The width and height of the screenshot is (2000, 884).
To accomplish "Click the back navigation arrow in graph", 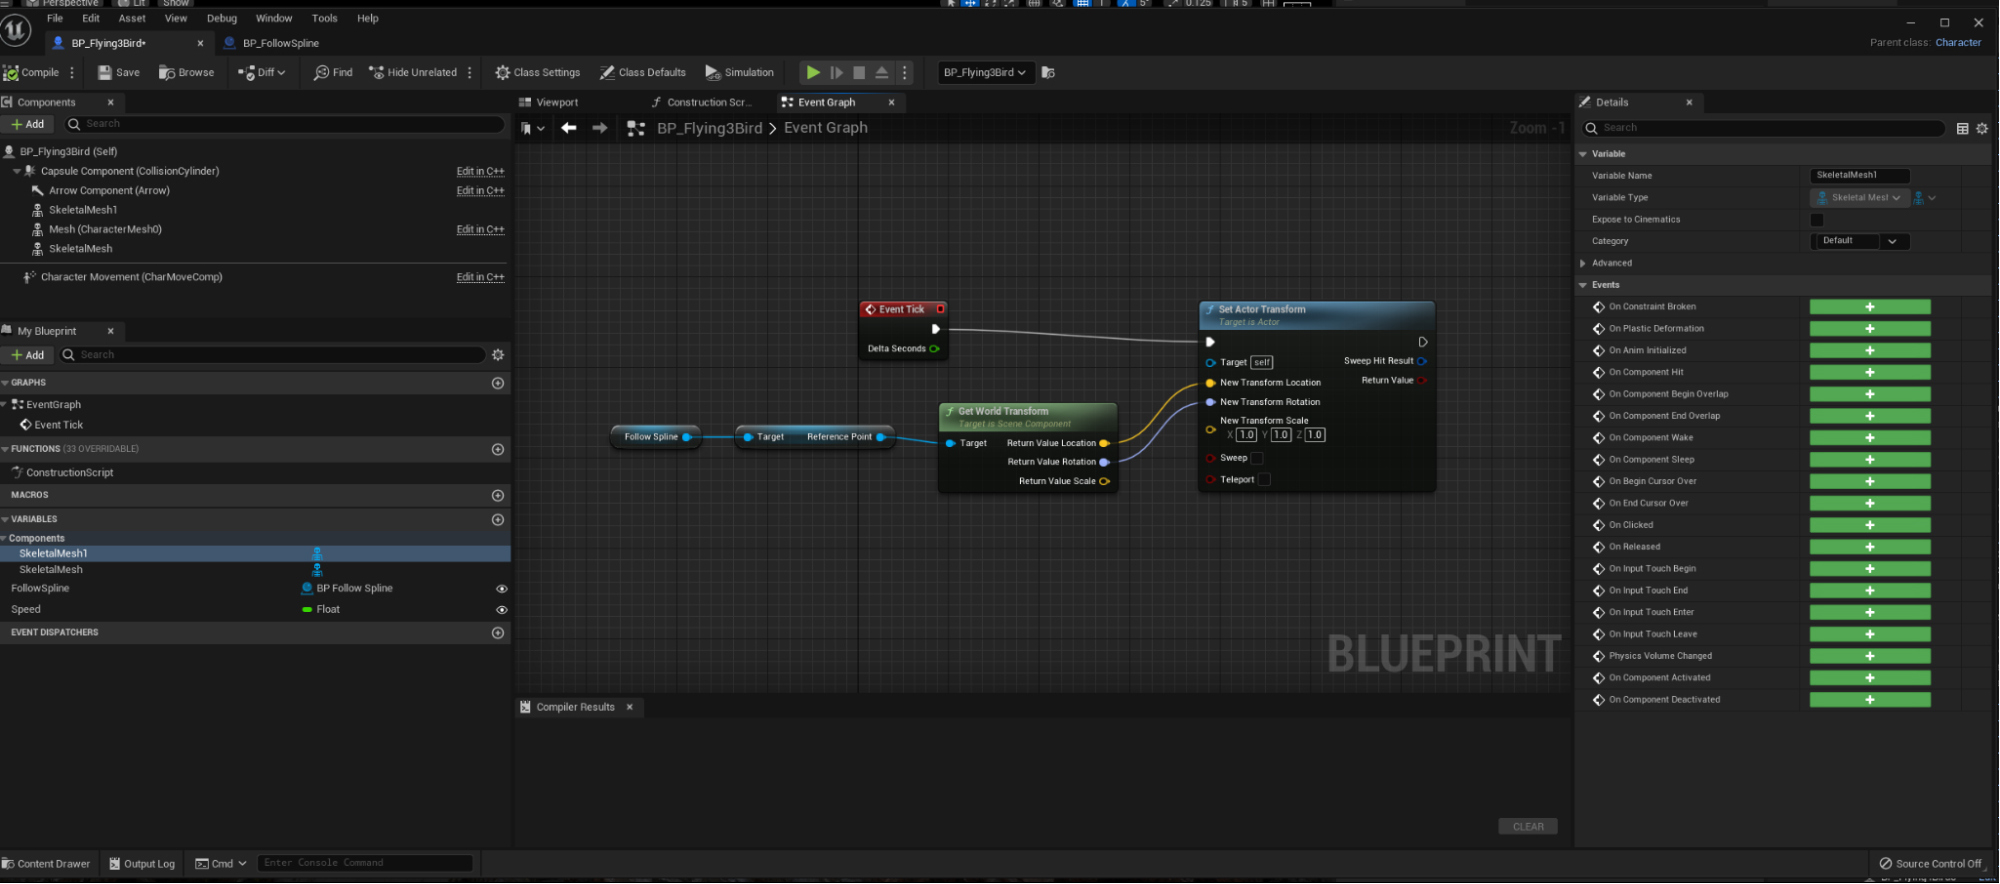I will (x=569, y=128).
